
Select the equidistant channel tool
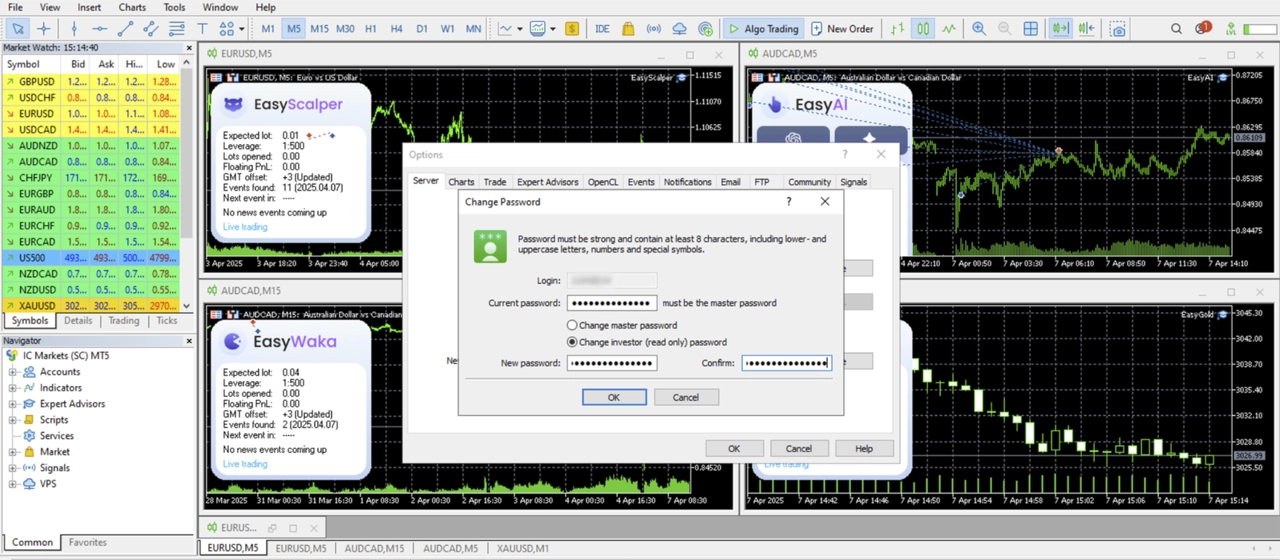point(151,29)
